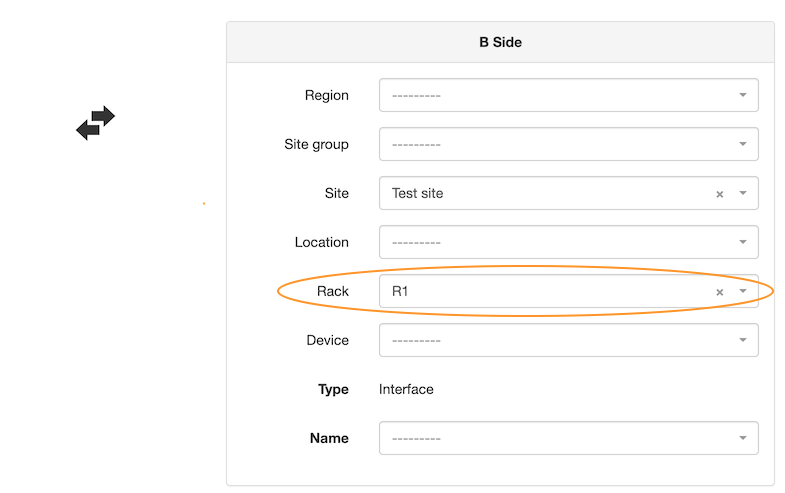The height and width of the screenshot is (493, 785).
Task: Clear the Test site selection
Action: pyautogui.click(x=719, y=194)
